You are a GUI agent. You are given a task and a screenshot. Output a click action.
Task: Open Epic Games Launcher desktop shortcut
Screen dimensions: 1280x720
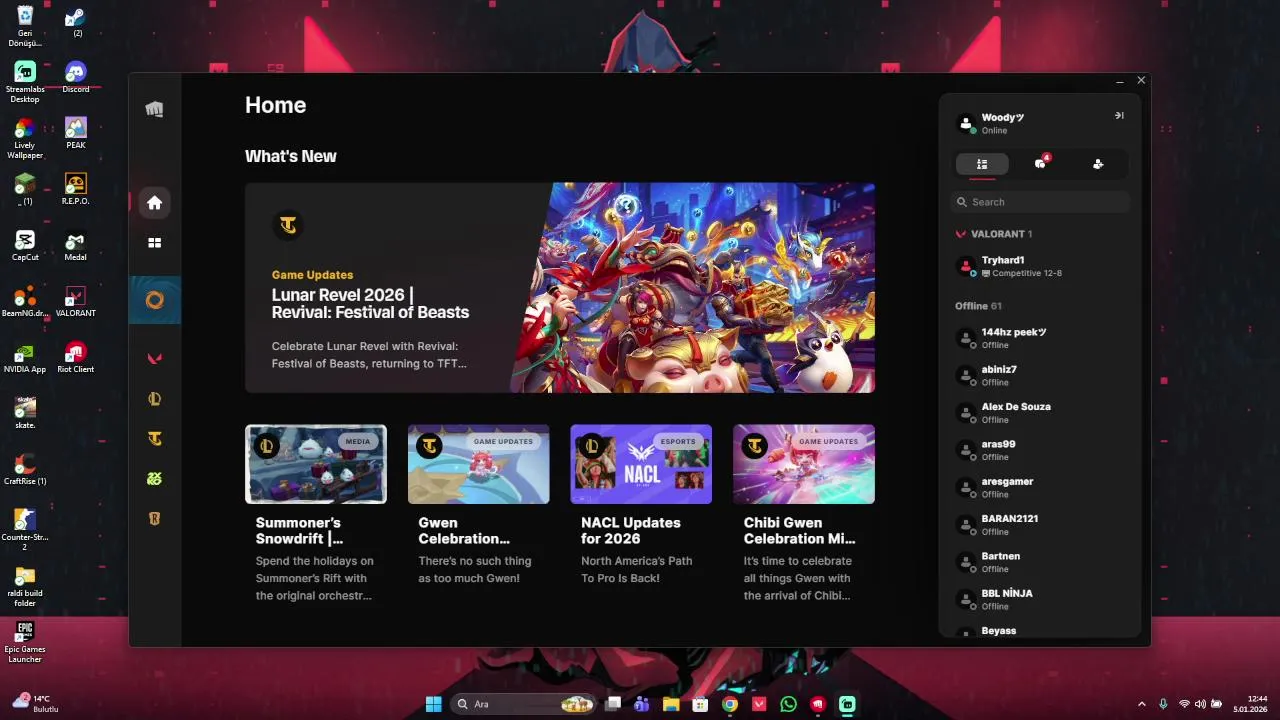25,642
